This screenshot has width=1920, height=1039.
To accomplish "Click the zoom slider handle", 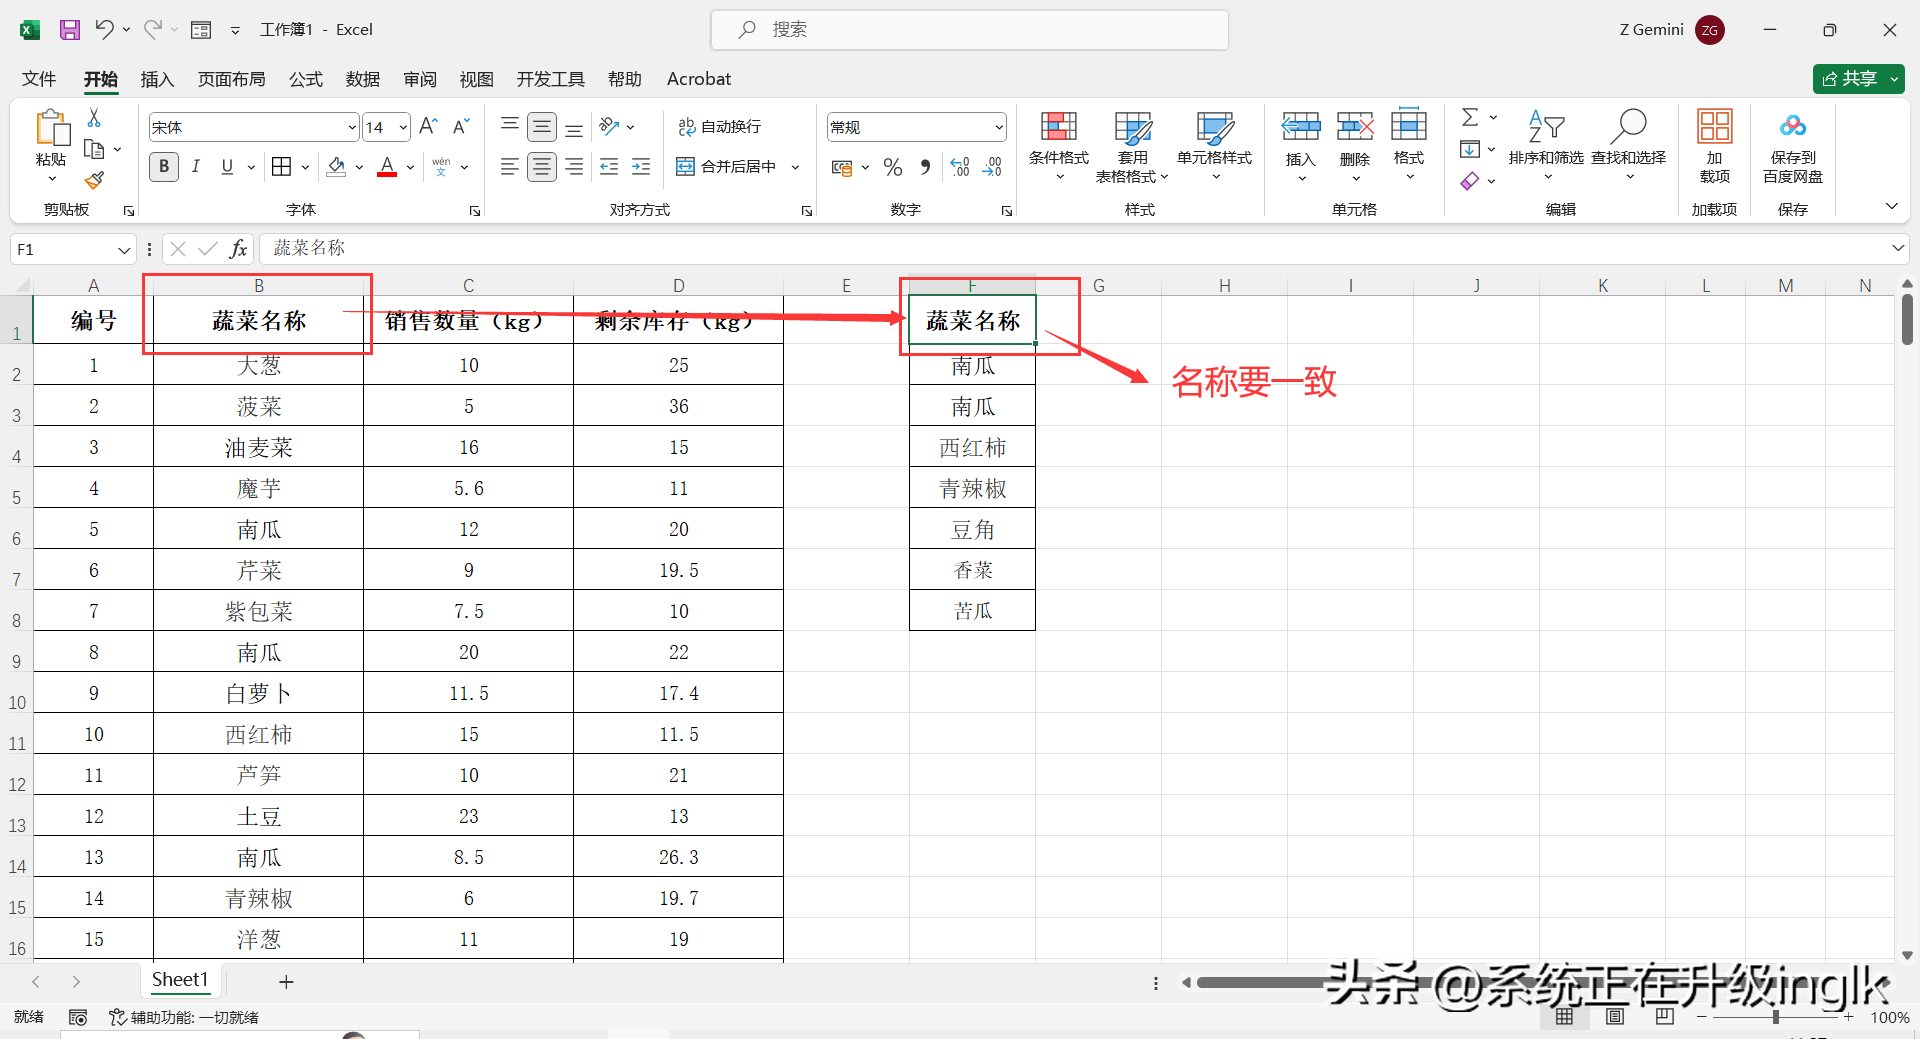I will (1776, 1017).
